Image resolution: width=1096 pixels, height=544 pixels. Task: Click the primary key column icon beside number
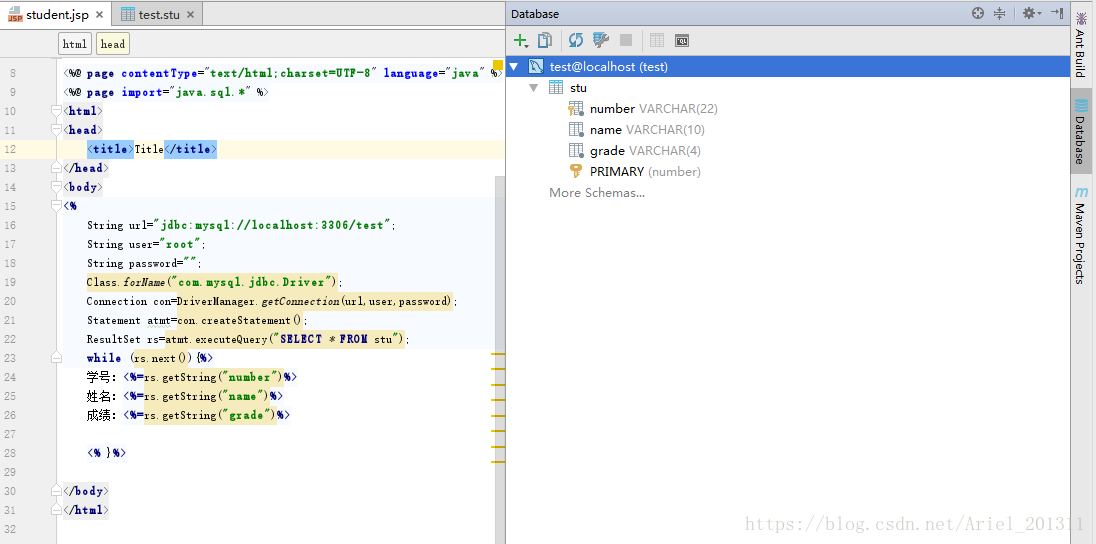(576, 109)
